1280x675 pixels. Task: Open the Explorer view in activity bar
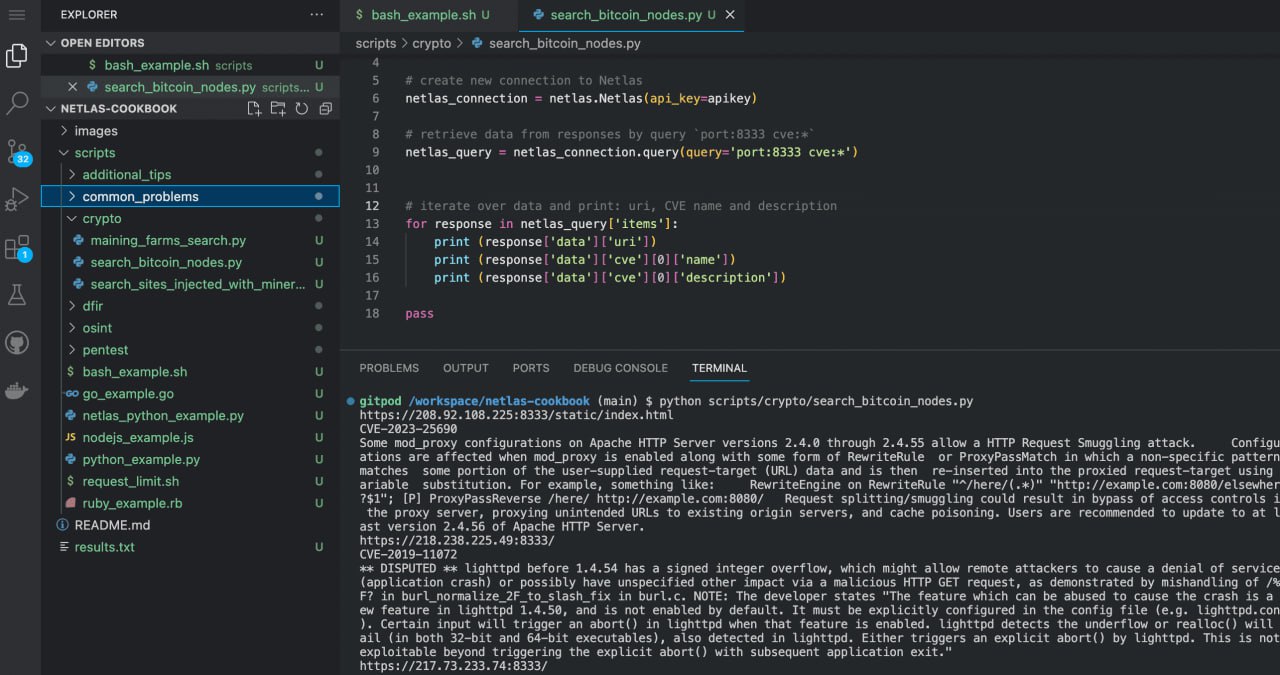[17, 57]
